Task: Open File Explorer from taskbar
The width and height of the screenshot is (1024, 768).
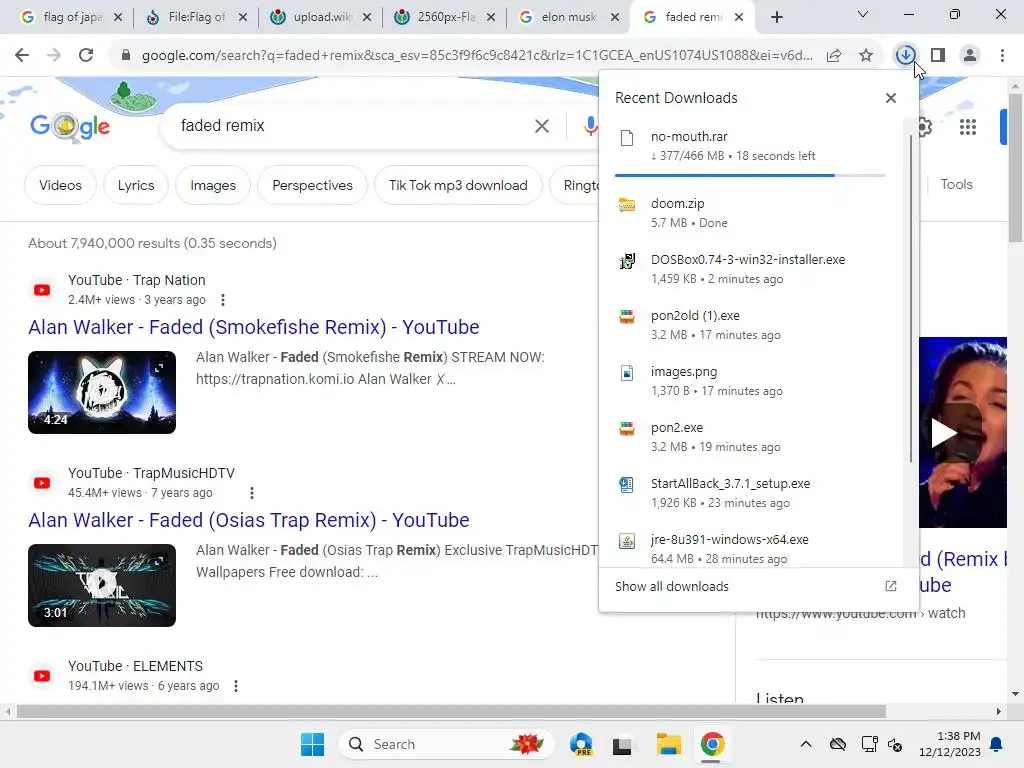Action: point(668,744)
